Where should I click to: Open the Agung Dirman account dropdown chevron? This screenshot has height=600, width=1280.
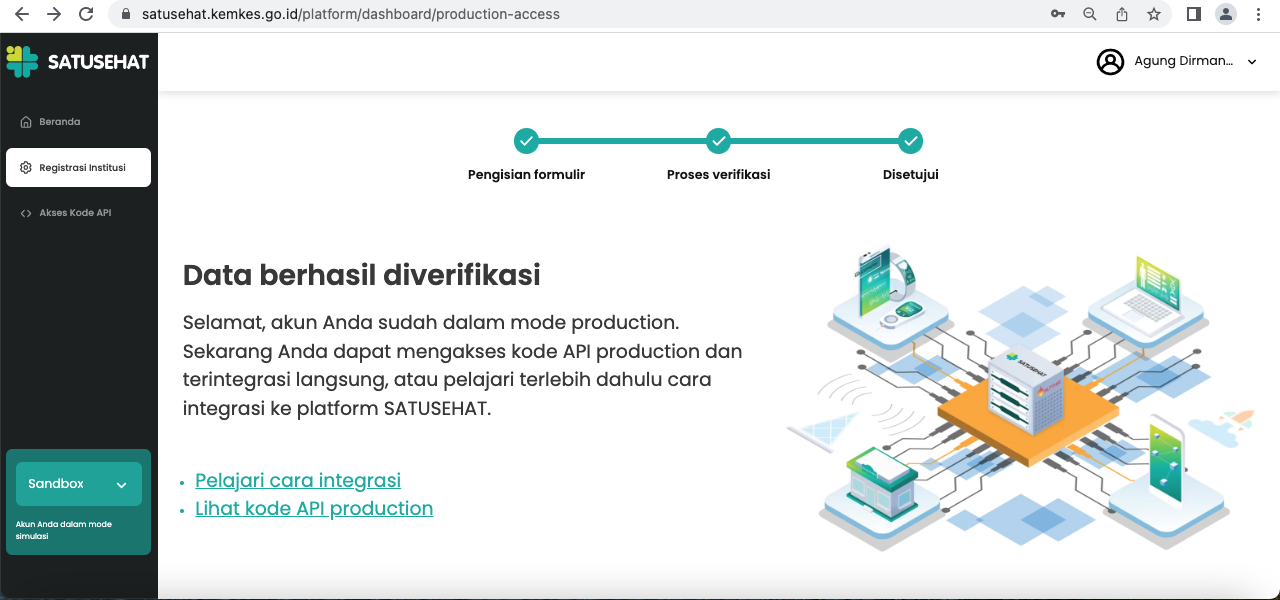tap(1252, 62)
